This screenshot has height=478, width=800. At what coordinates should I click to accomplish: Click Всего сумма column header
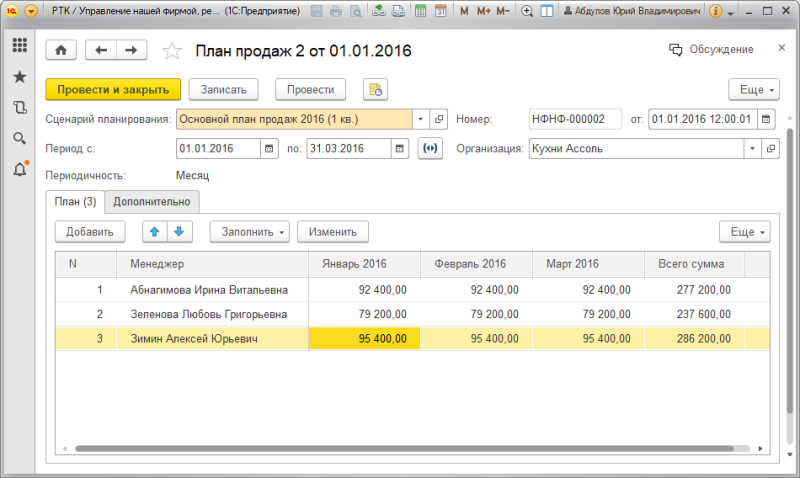694,264
